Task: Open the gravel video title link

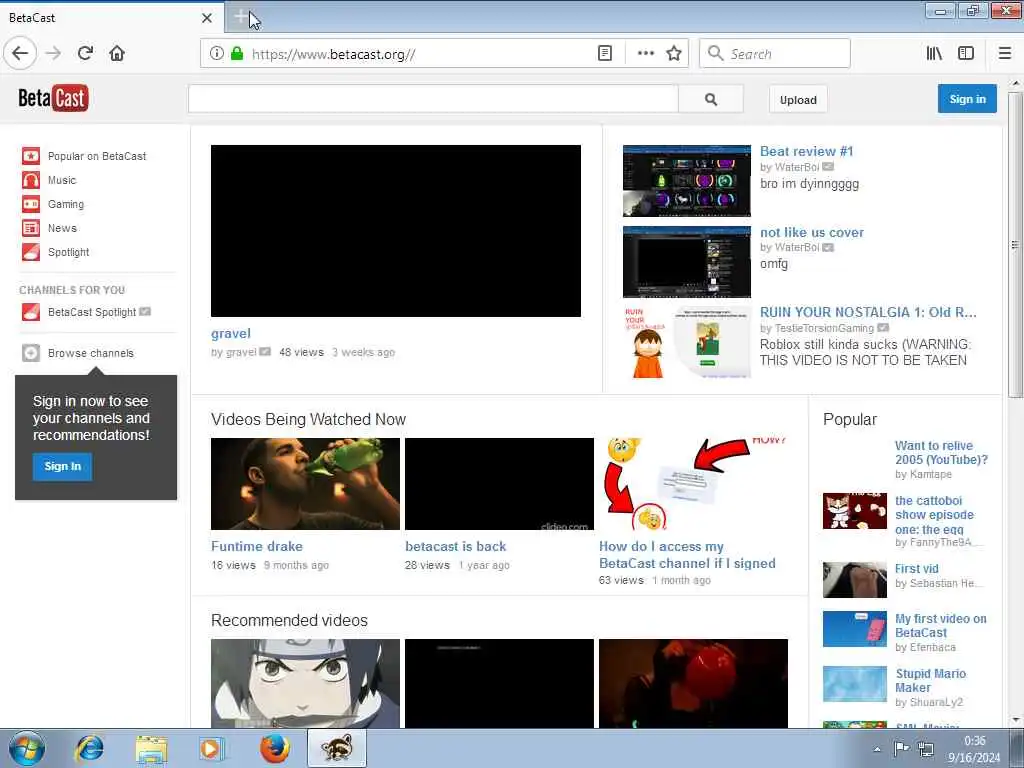Action: coord(231,334)
